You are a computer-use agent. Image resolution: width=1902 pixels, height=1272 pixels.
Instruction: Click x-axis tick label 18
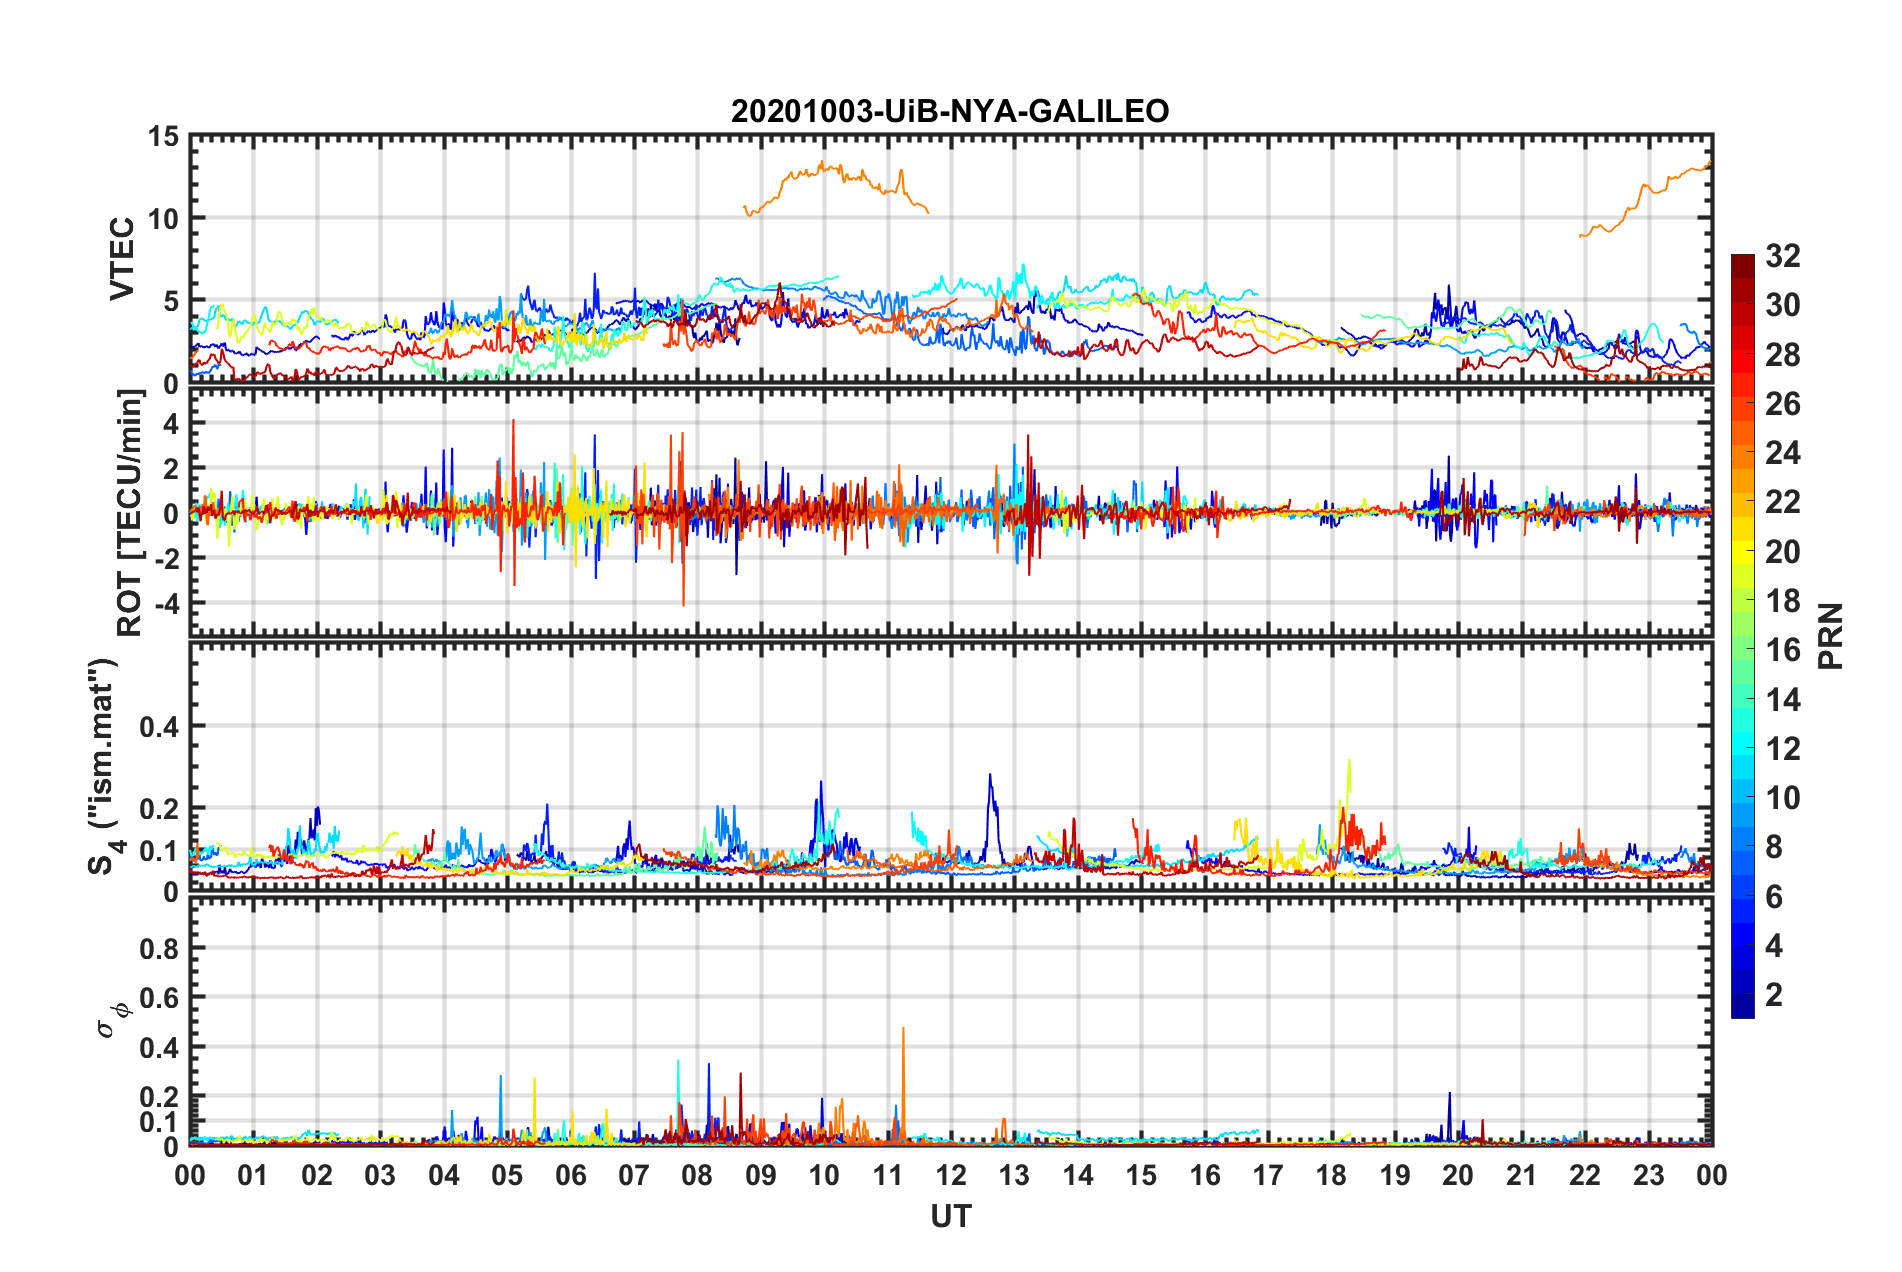tap(1332, 1175)
